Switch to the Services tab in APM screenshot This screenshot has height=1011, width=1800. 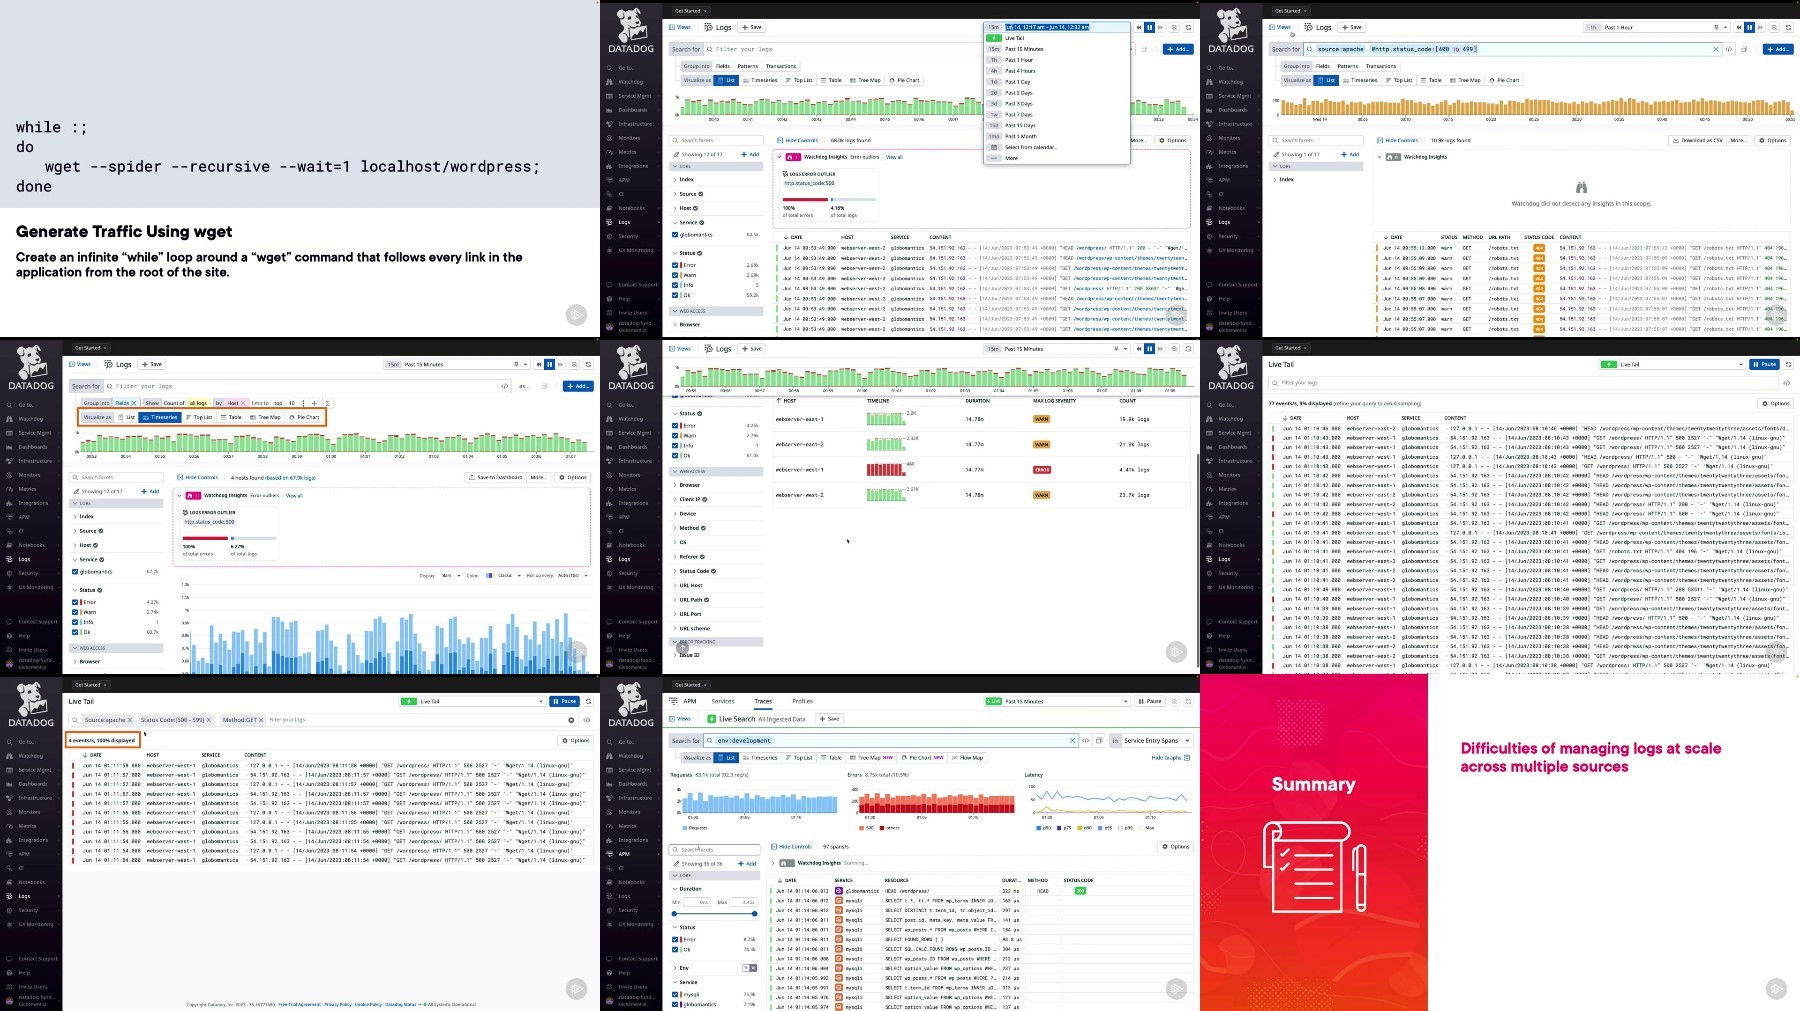click(x=722, y=701)
